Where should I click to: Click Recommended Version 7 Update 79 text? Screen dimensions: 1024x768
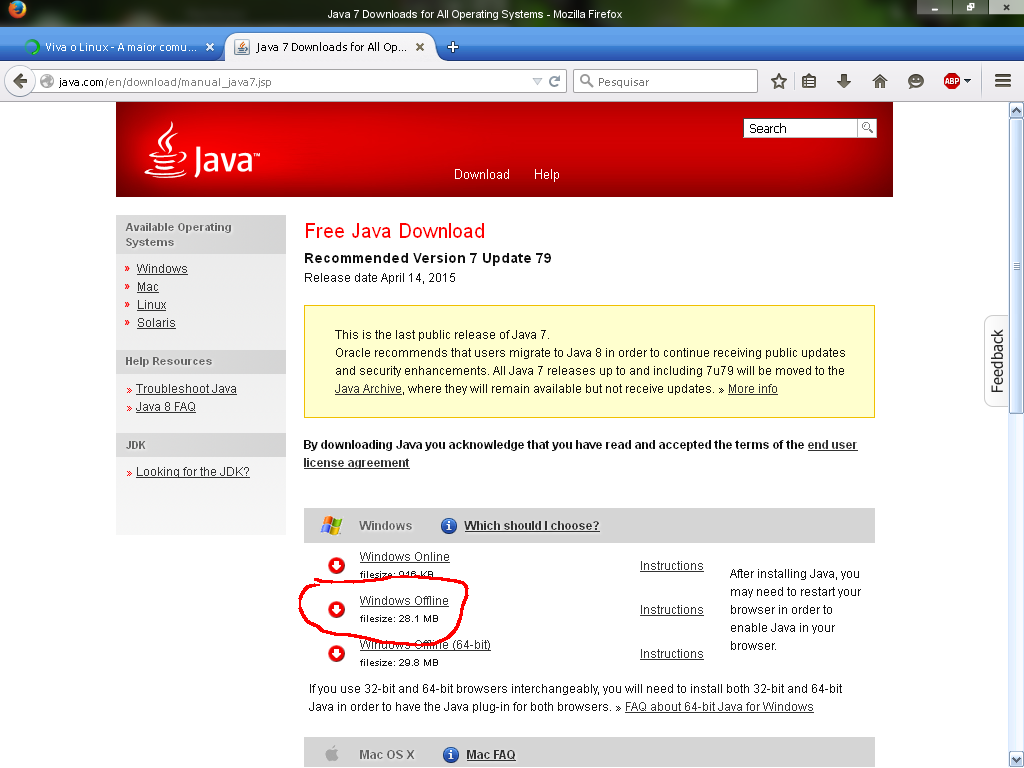(428, 258)
